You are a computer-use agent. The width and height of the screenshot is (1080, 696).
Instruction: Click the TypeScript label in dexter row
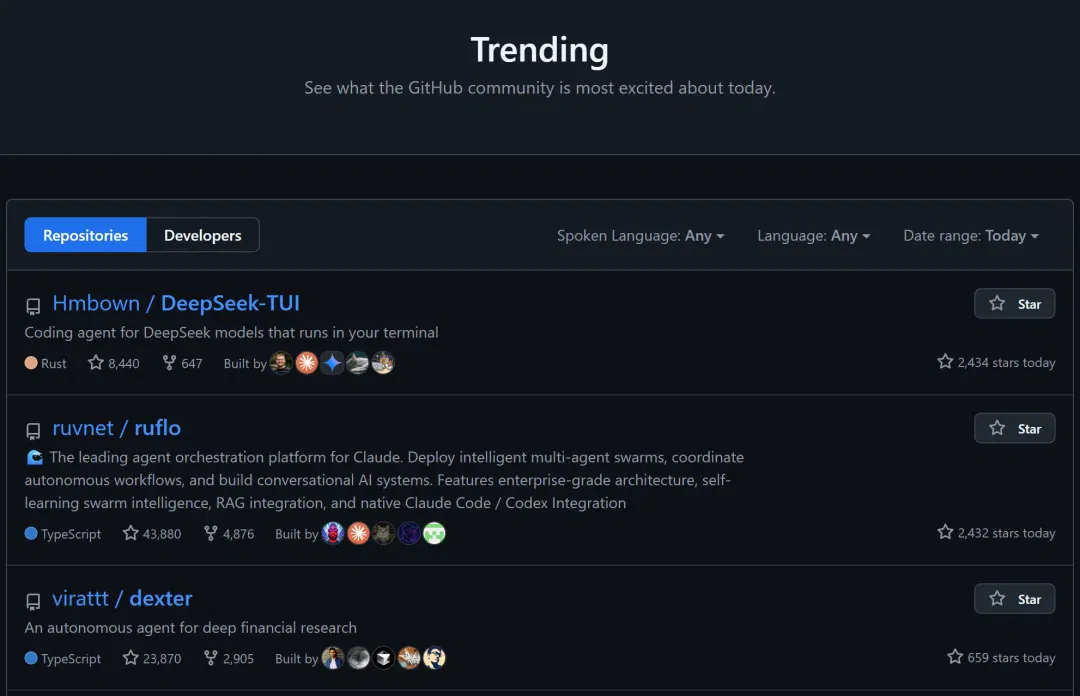71,658
